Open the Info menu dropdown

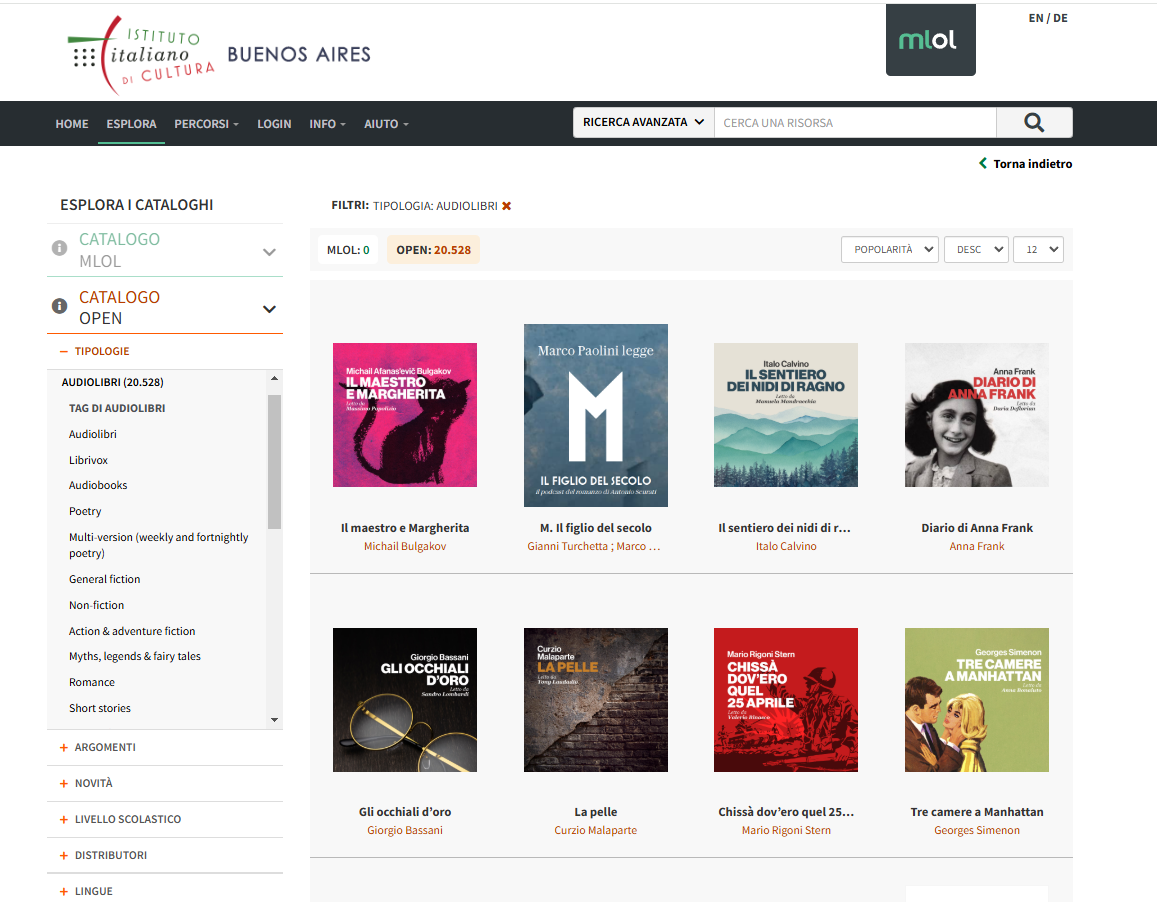point(328,124)
